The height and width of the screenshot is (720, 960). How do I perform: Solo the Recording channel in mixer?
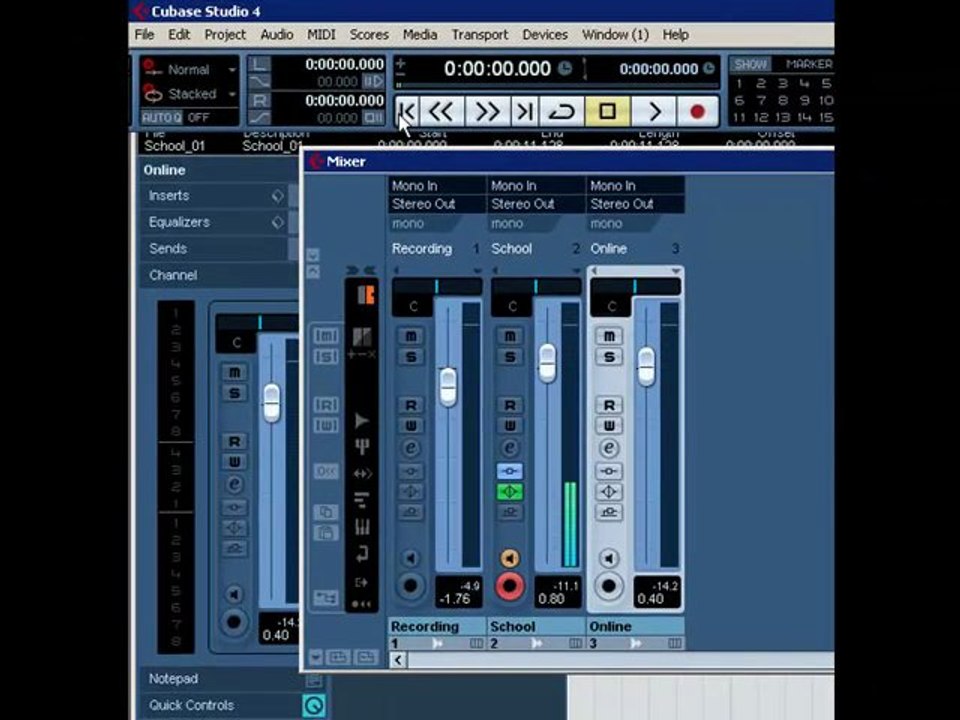click(411, 357)
